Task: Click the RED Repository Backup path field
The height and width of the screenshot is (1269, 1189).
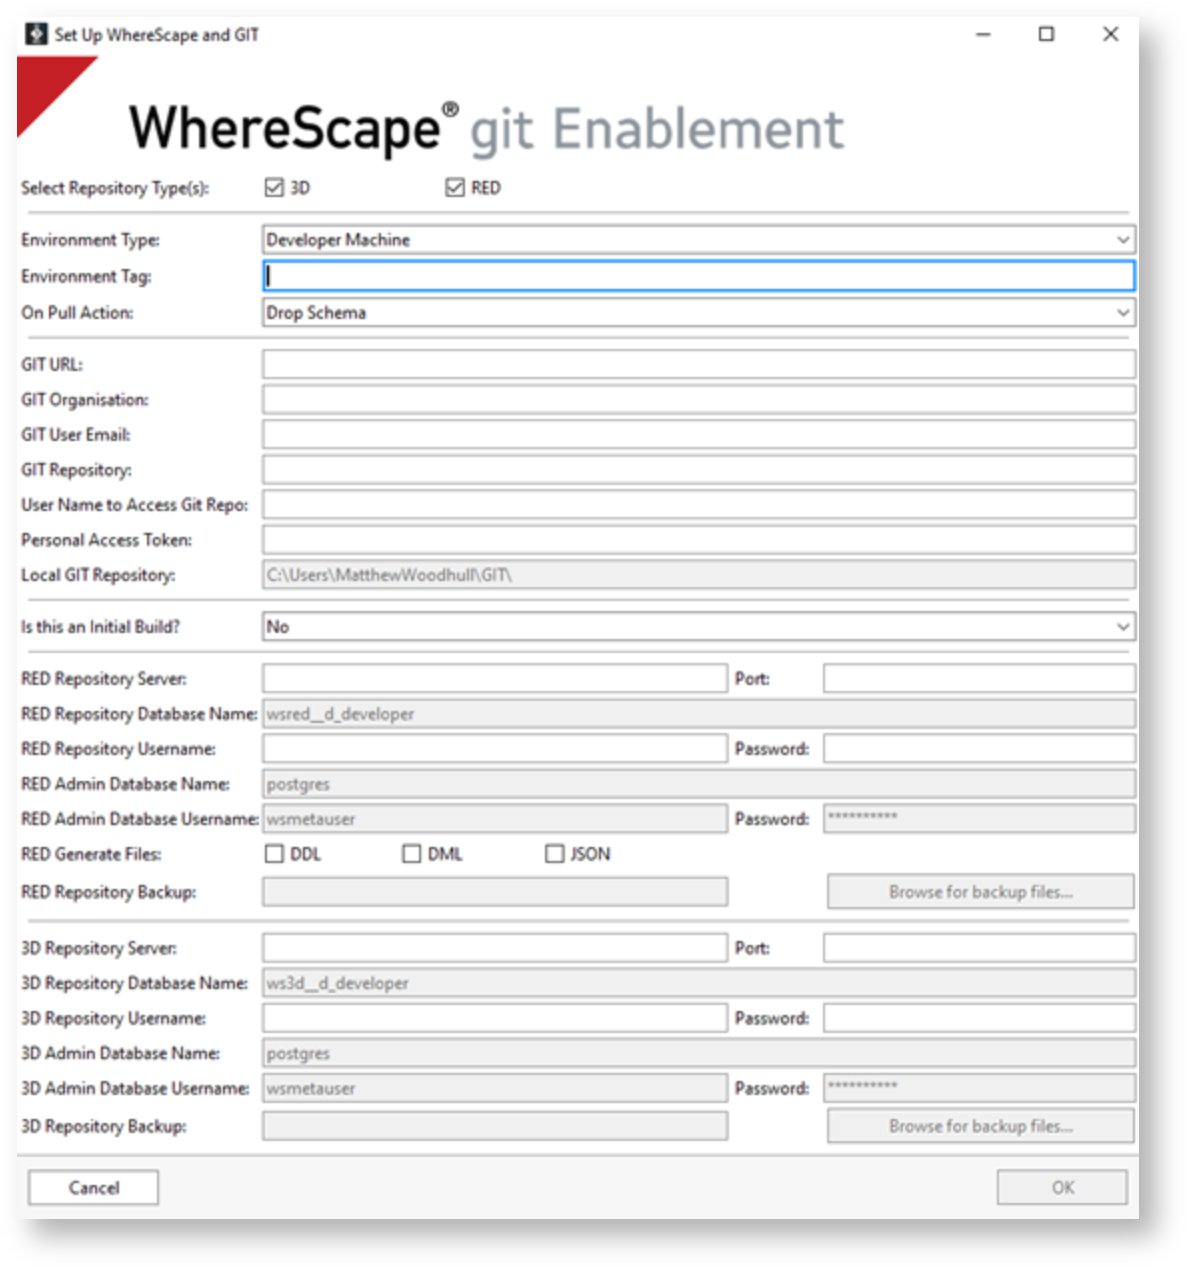Action: pyautogui.click(x=495, y=892)
